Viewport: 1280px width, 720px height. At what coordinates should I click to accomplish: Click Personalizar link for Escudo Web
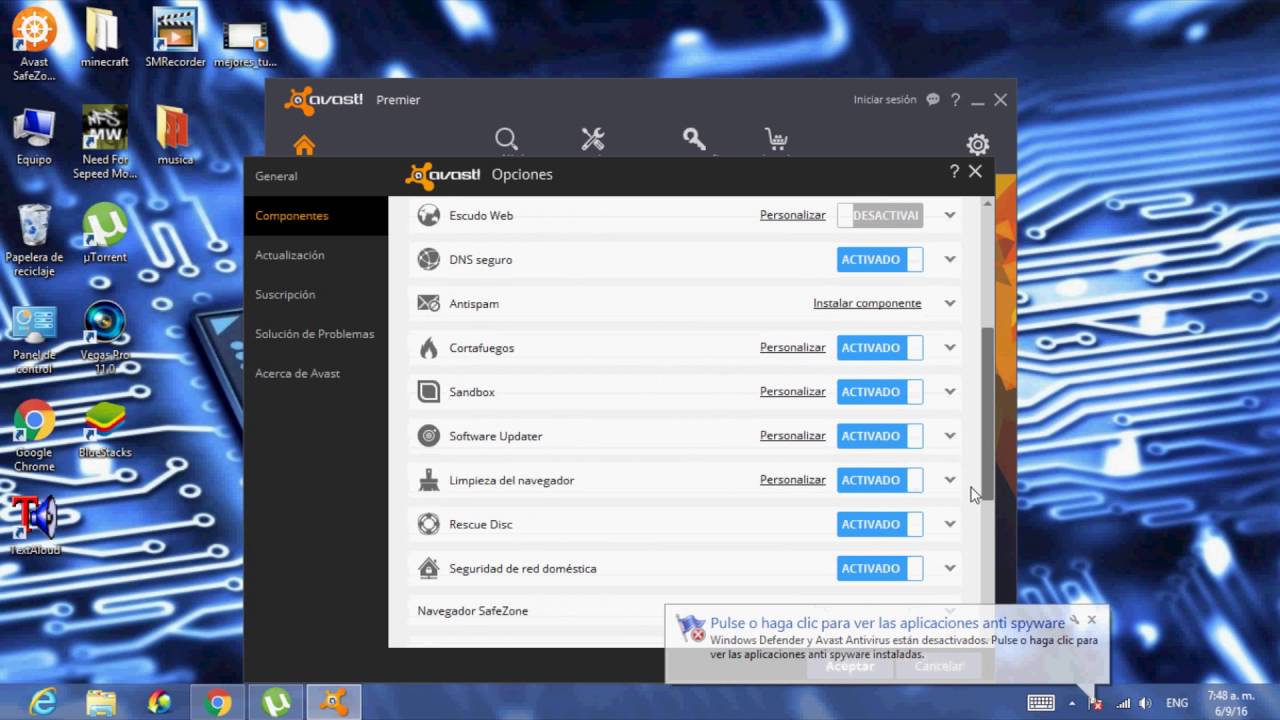coord(792,215)
